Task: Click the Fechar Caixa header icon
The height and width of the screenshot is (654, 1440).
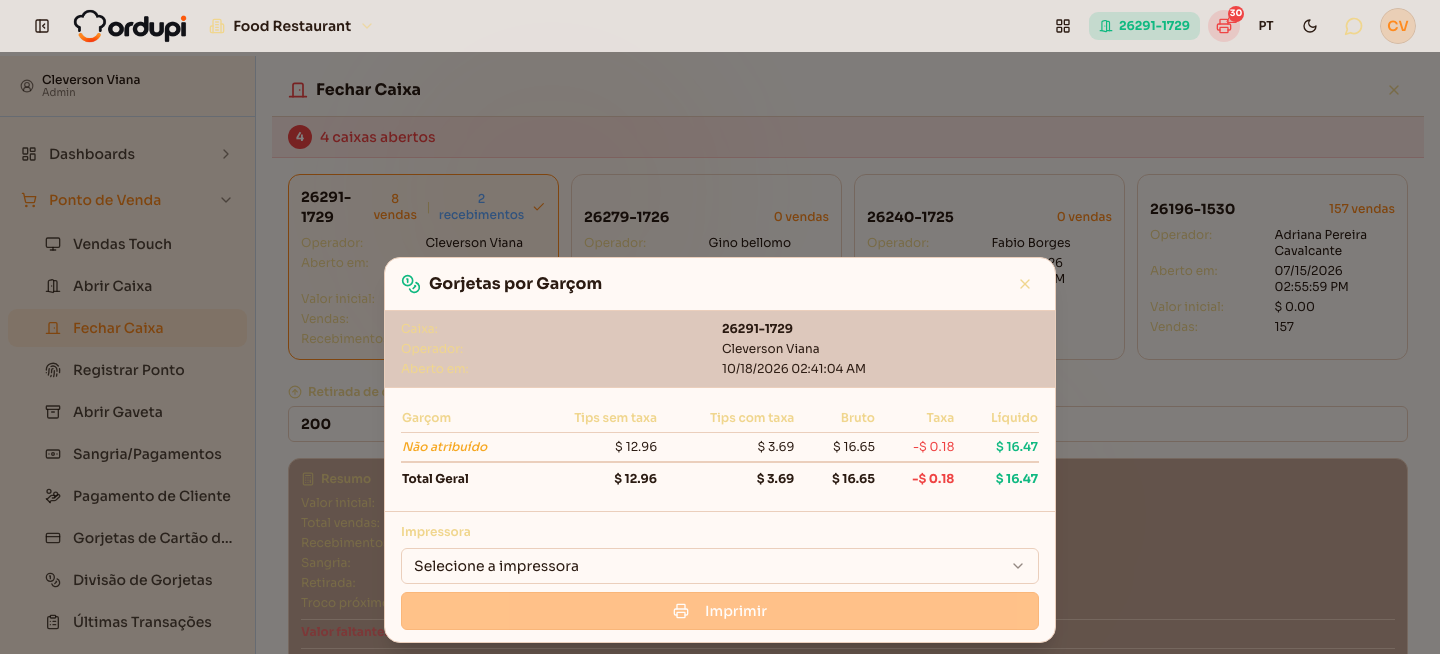Action: (297, 90)
